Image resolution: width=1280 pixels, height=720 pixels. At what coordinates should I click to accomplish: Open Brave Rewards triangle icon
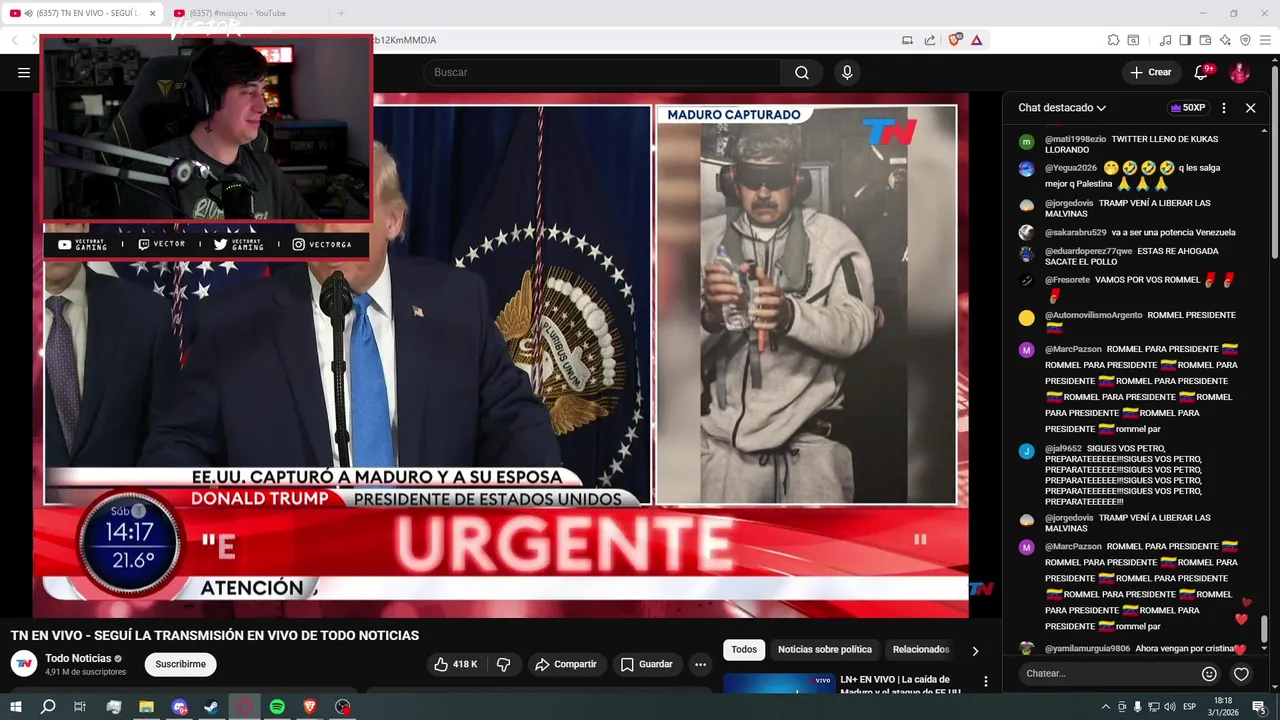point(976,40)
